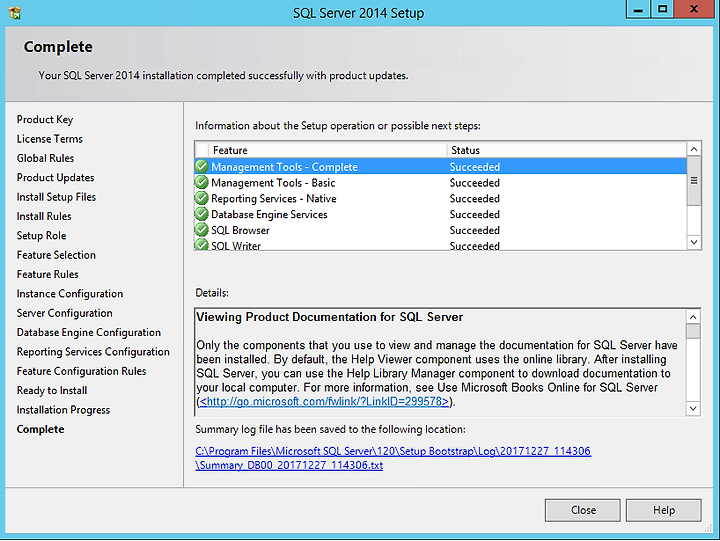The image size is (720, 541).
Task: Open the Summary_DB00 text file link
Action: coord(289,465)
